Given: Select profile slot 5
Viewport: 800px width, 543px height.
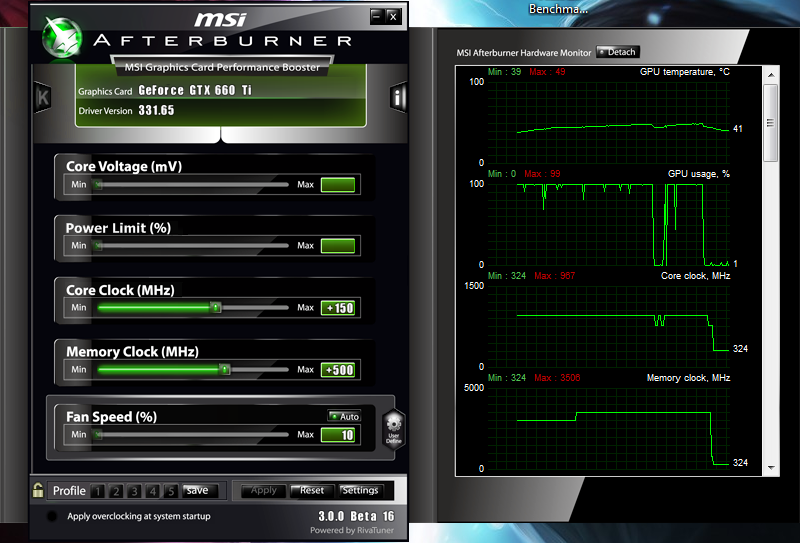Looking at the screenshot, I should tap(171, 491).
